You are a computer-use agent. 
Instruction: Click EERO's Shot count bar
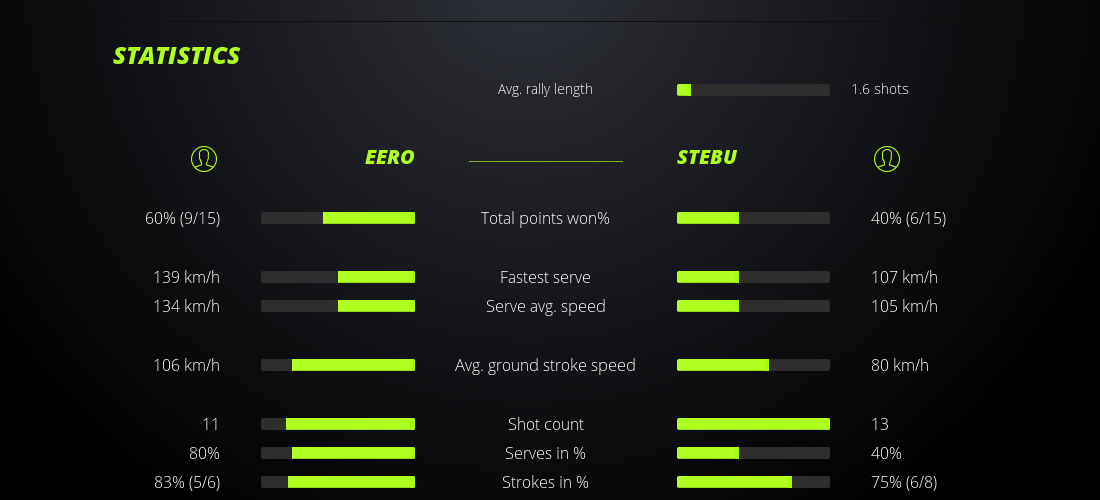(x=338, y=424)
